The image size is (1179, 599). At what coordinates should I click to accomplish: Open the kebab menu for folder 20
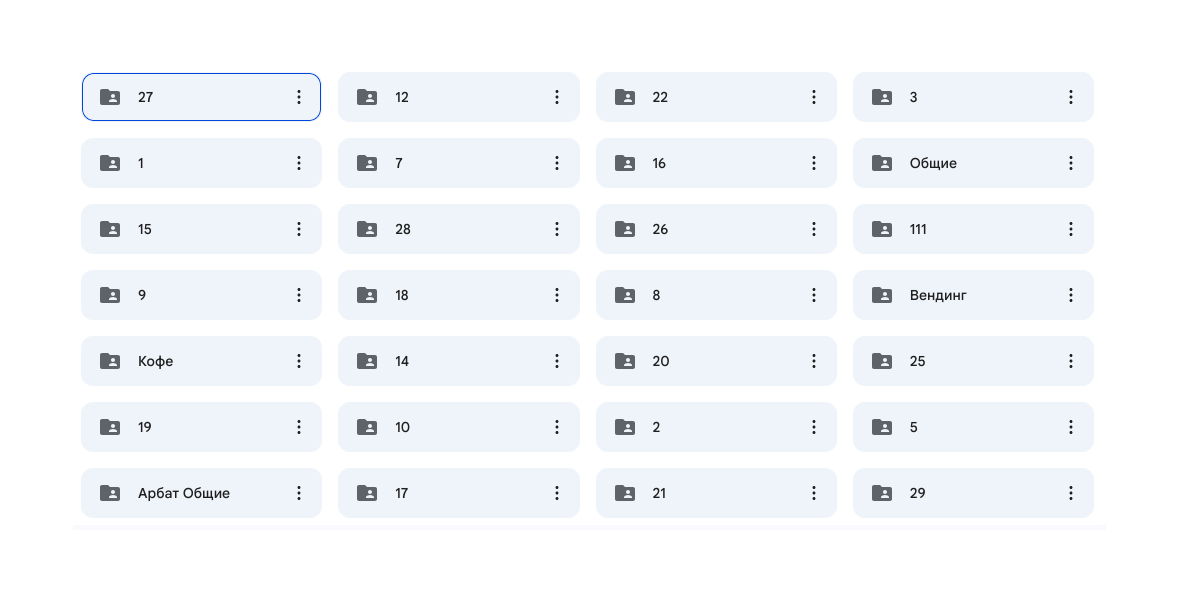pos(814,362)
